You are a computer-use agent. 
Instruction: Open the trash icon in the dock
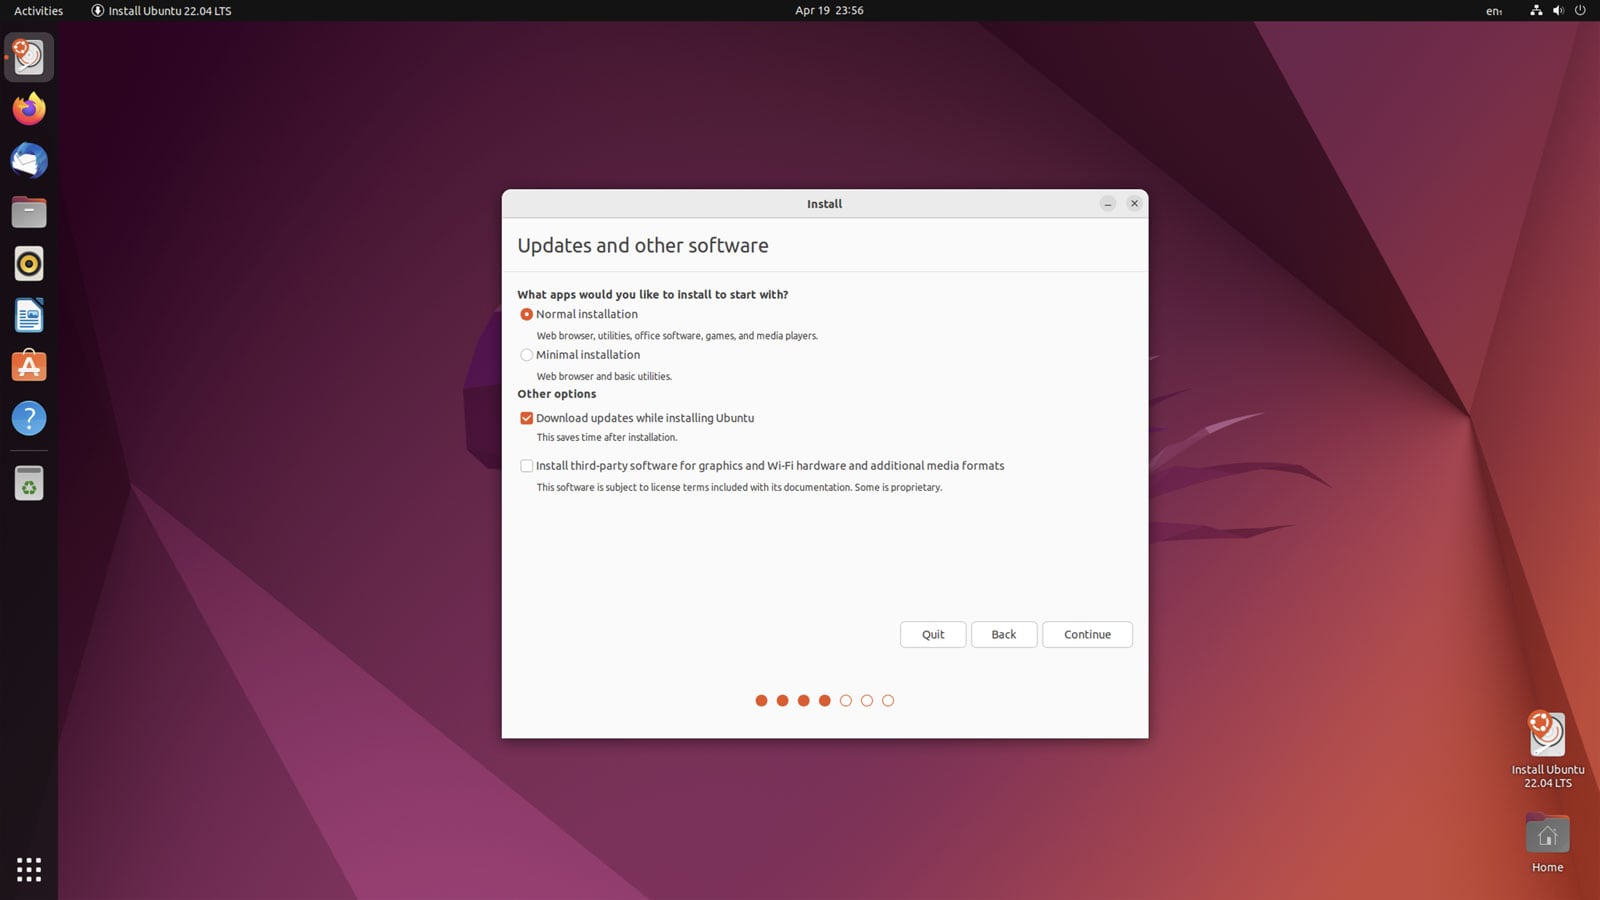(28, 483)
